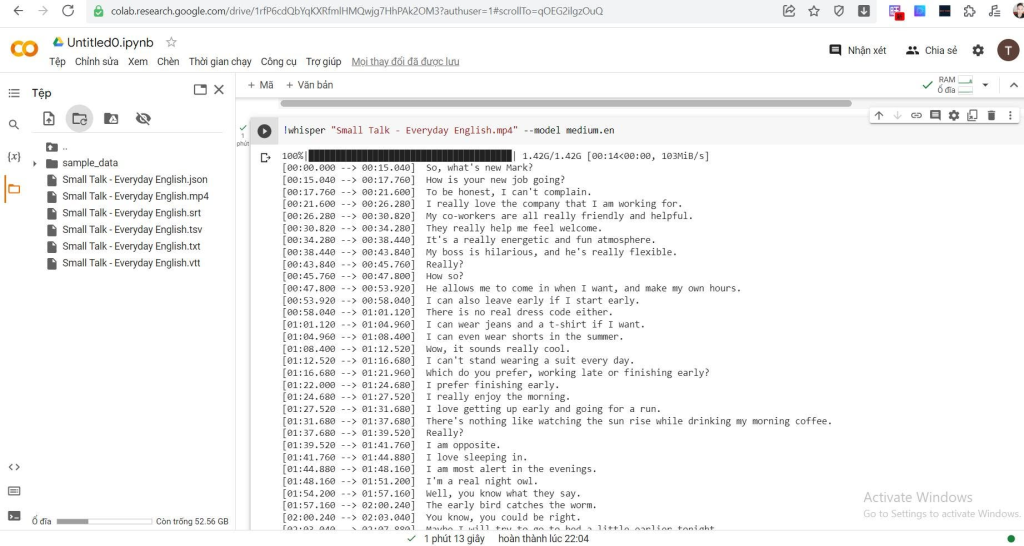Open the Trợ giúp menu
Screen dimensions: 1024x546
coord(323,61)
